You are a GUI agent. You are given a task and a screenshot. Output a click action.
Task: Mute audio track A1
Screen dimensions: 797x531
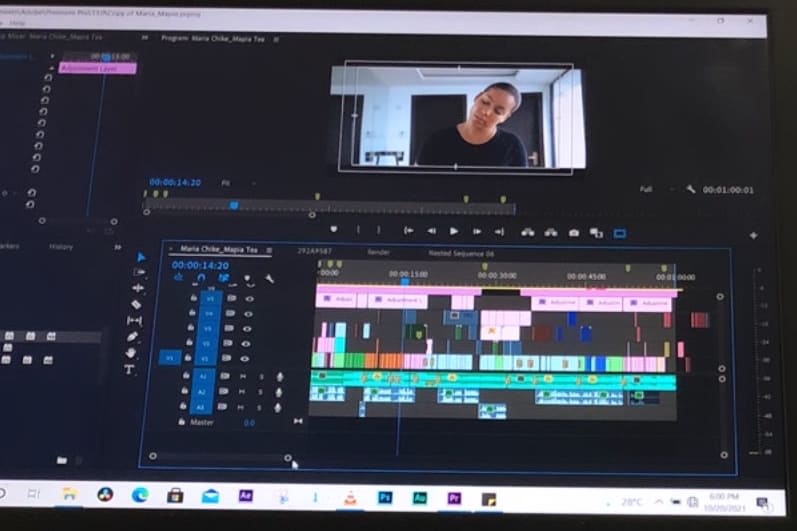pyautogui.click(x=242, y=377)
